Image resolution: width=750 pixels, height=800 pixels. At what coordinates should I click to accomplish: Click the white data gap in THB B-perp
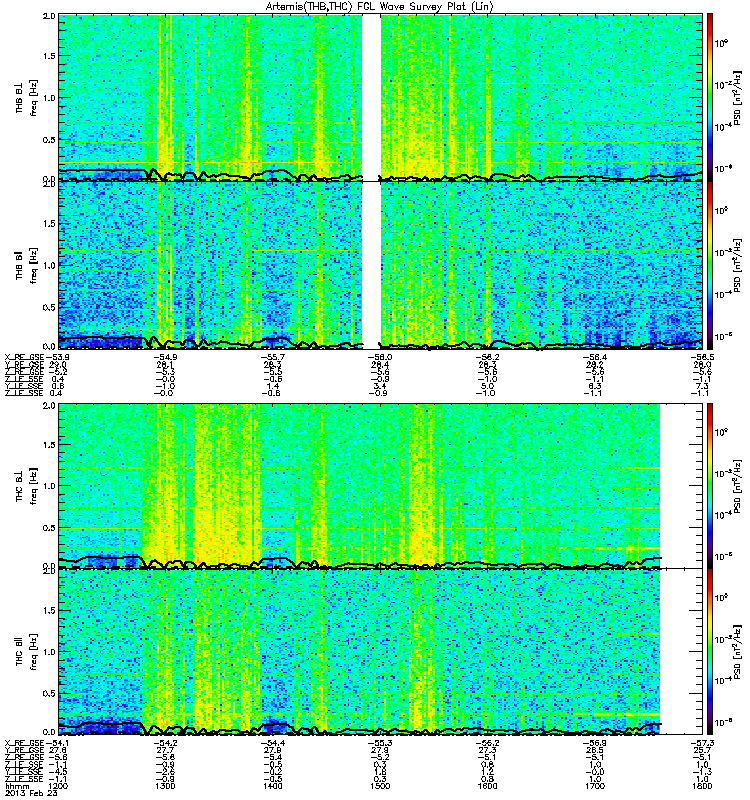click(x=371, y=97)
